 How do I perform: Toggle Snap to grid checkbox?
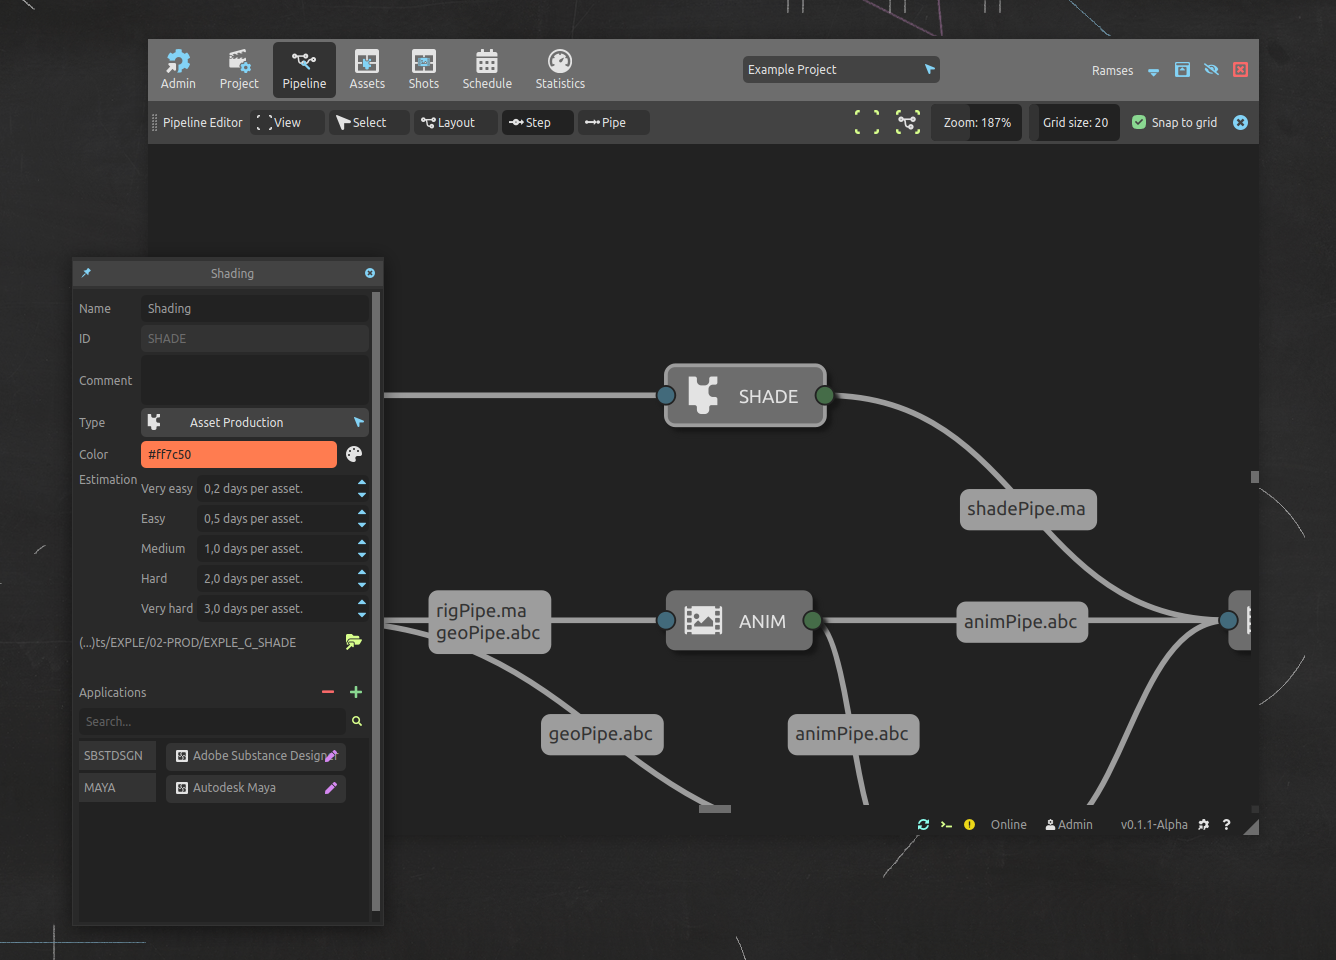(1139, 122)
